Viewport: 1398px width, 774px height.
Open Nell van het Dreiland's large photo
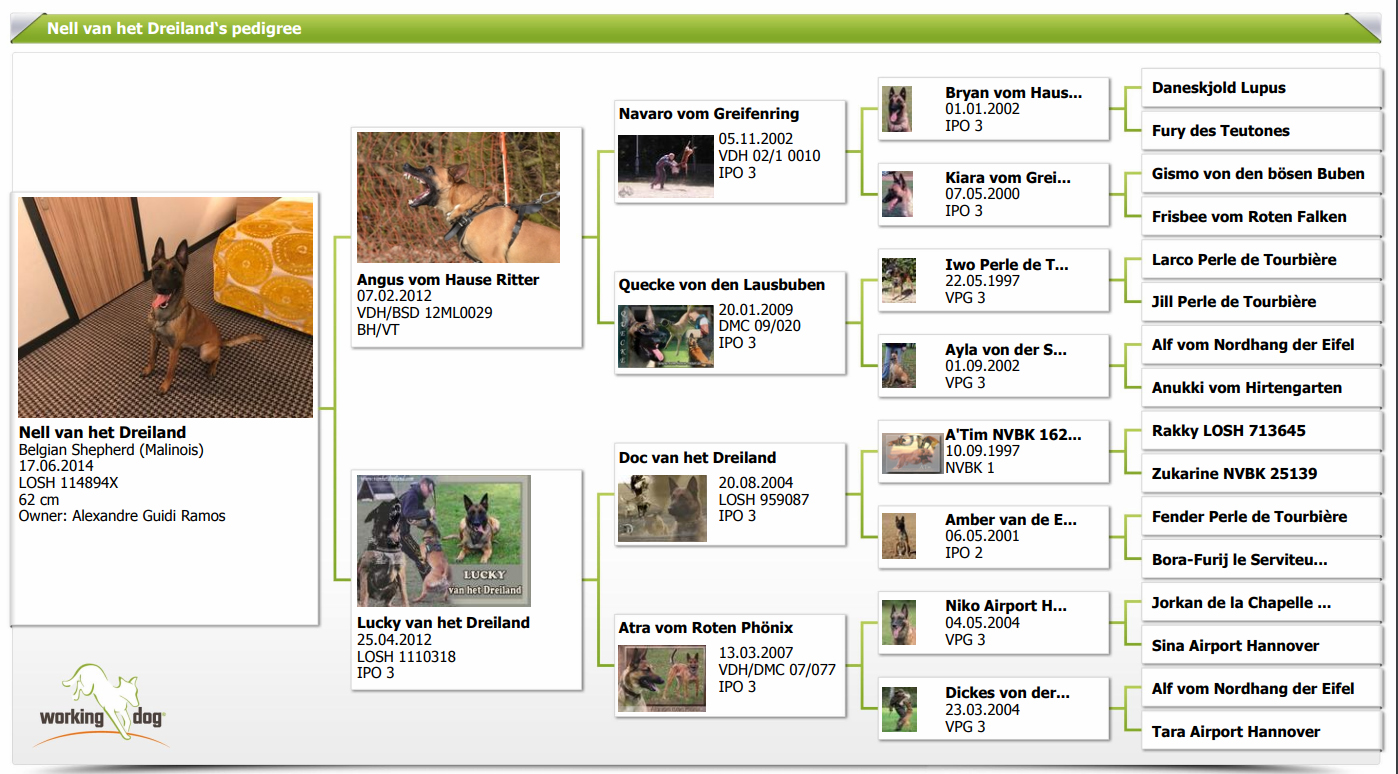pos(166,307)
